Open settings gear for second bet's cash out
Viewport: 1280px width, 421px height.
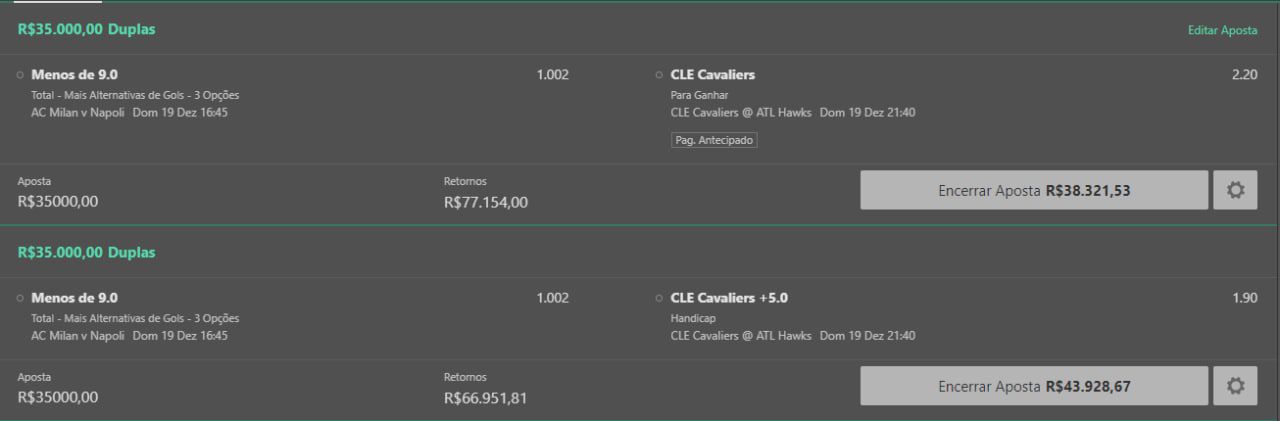(x=1235, y=386)
